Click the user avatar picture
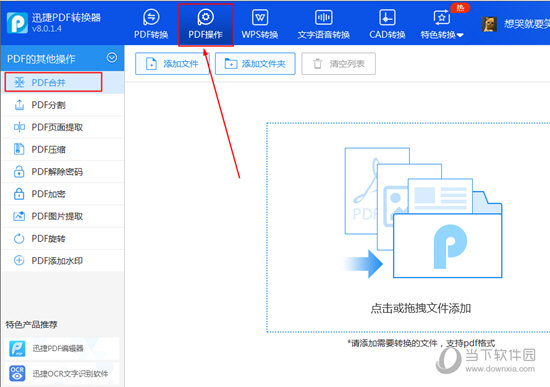This screenshot has width=550, height=387. click(489, 24)
